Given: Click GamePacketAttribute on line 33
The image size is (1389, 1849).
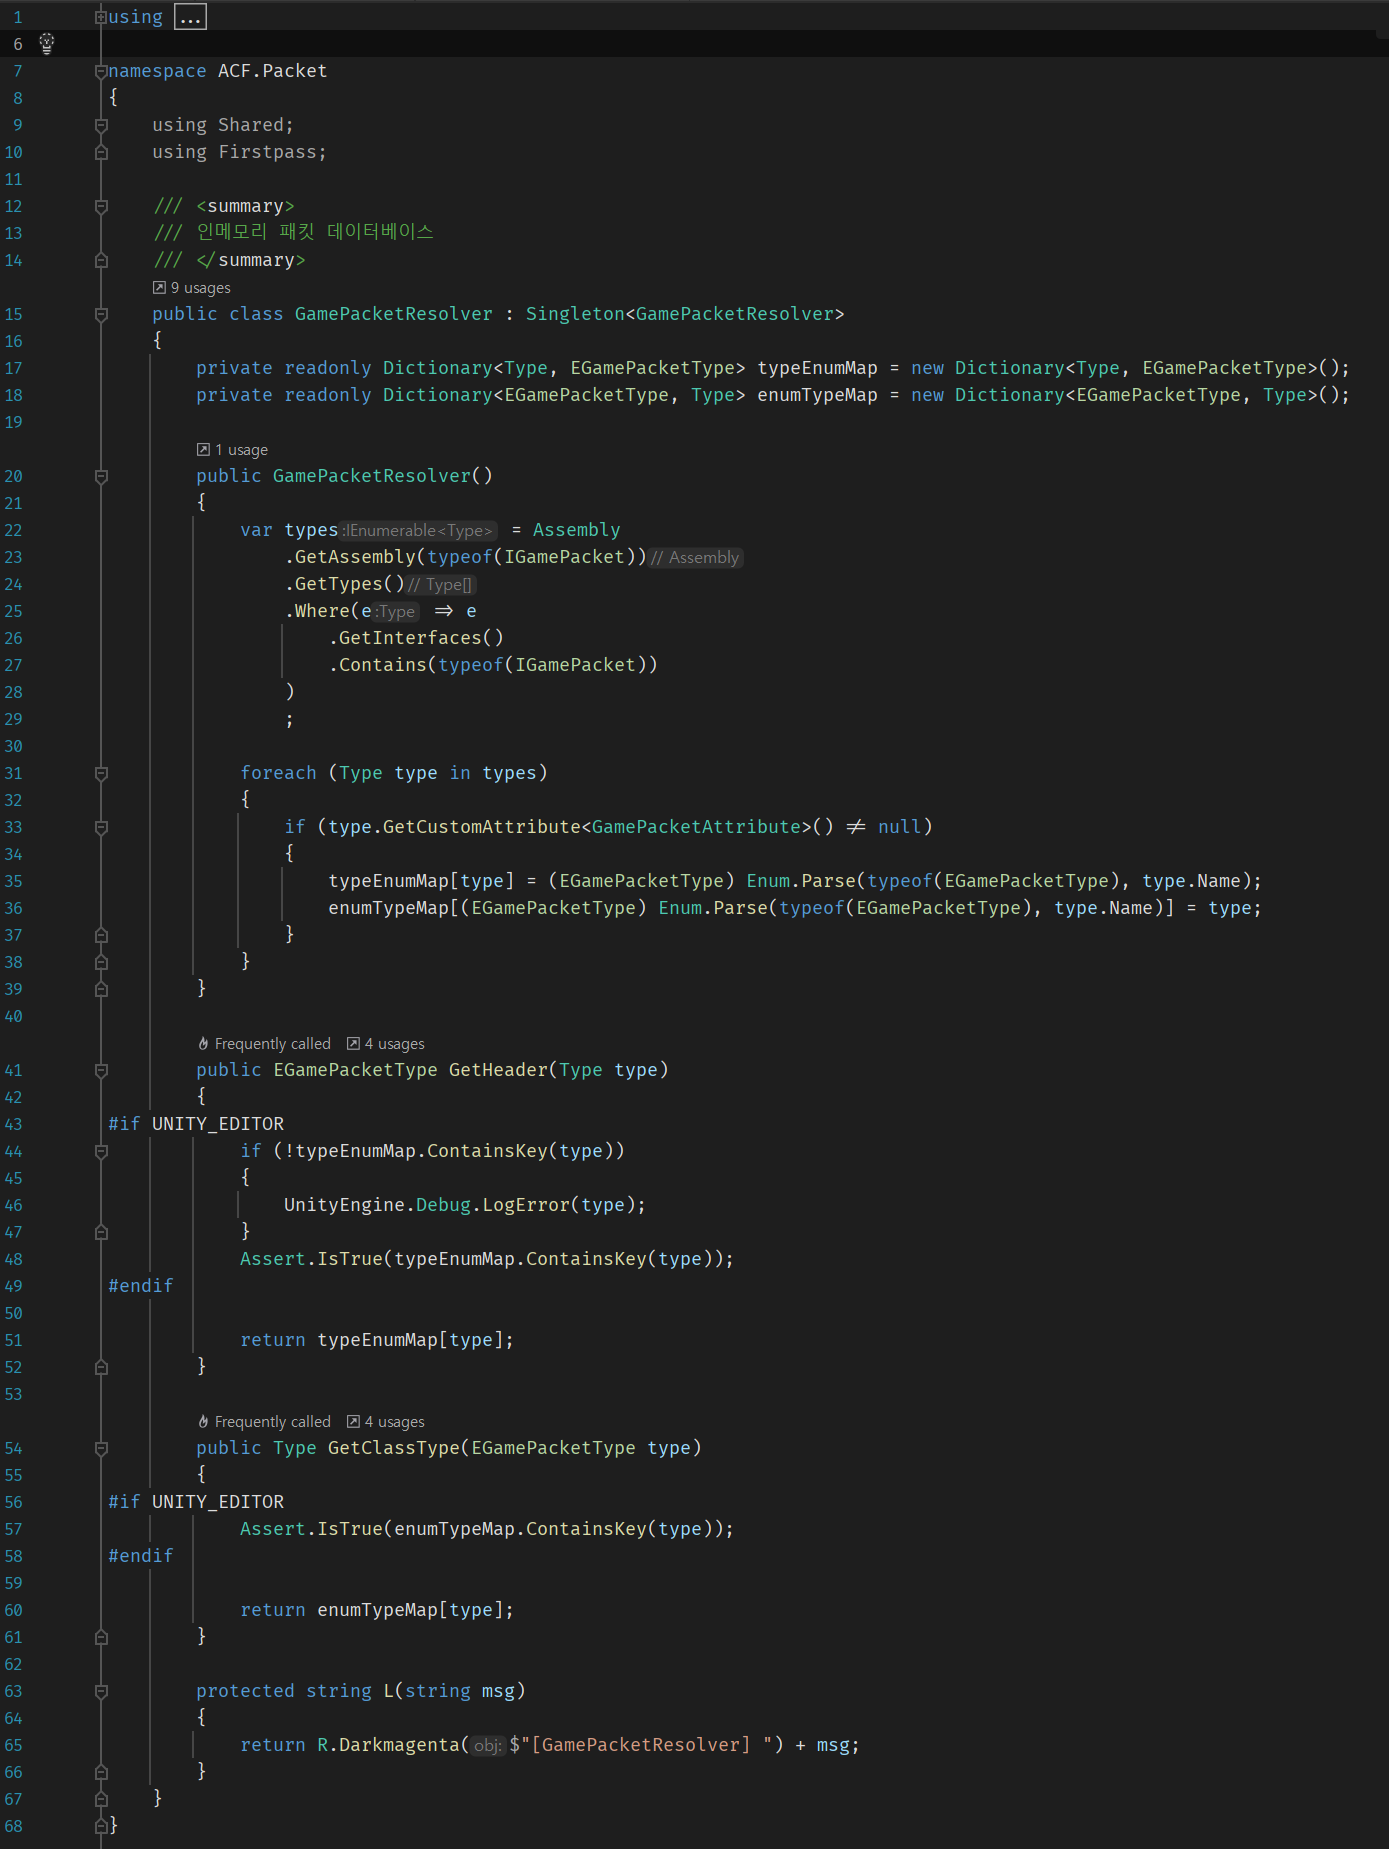Looking at the screenshot, I should [696, 827].
